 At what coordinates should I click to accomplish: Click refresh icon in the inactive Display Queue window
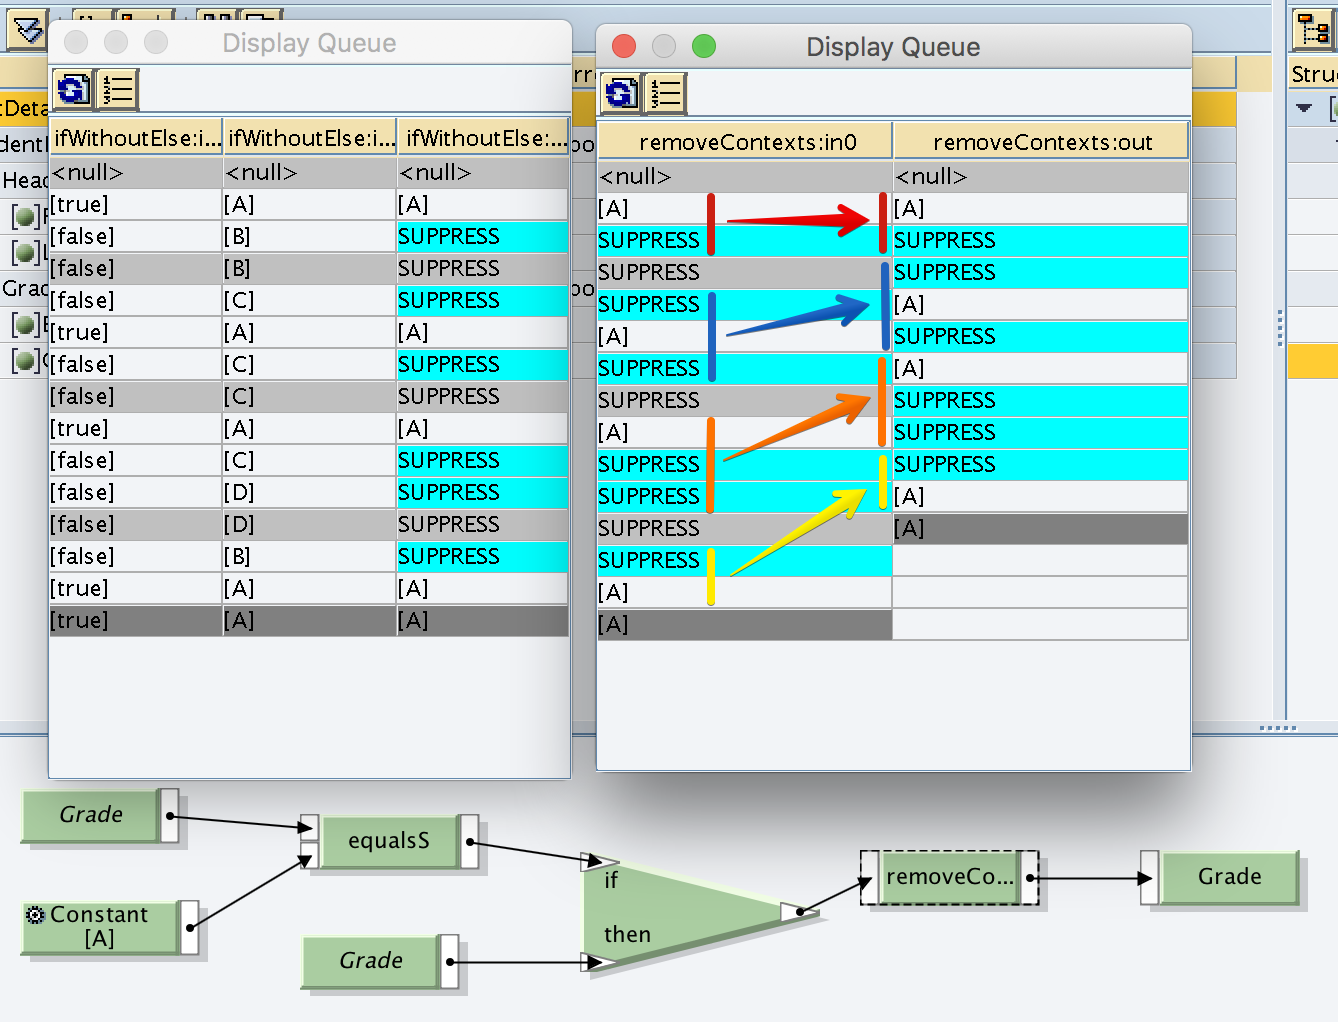coord(72,90)
